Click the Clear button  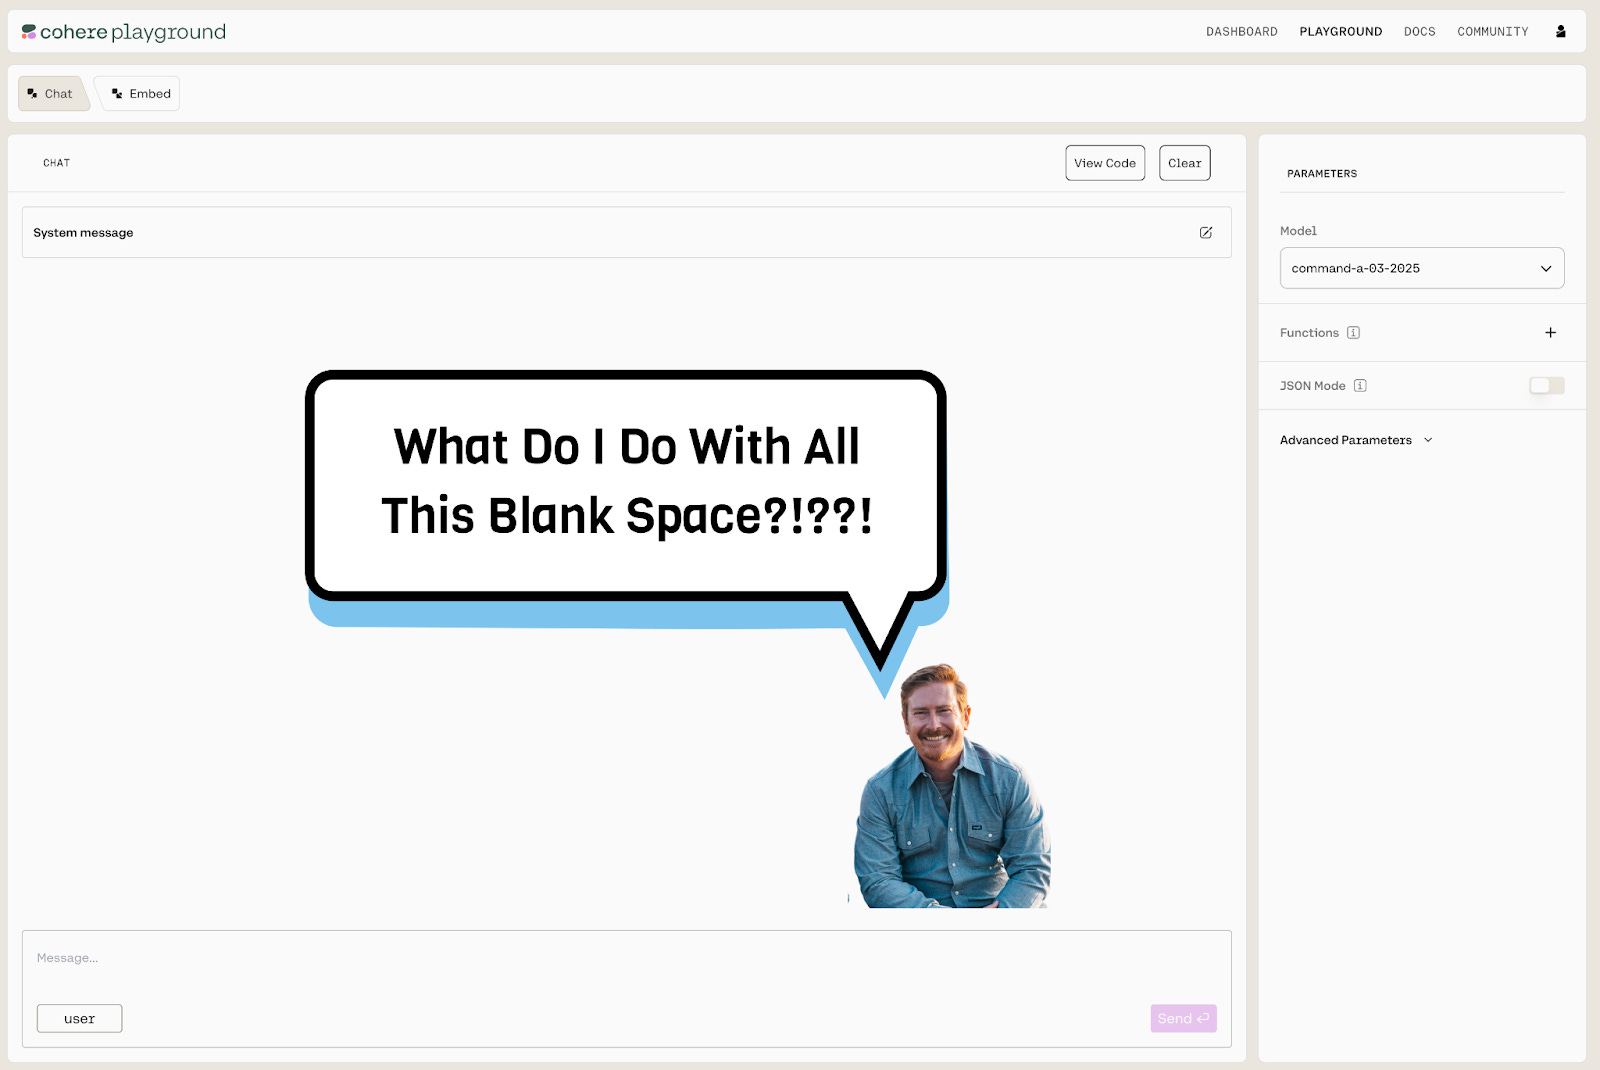click(1185, 163)
